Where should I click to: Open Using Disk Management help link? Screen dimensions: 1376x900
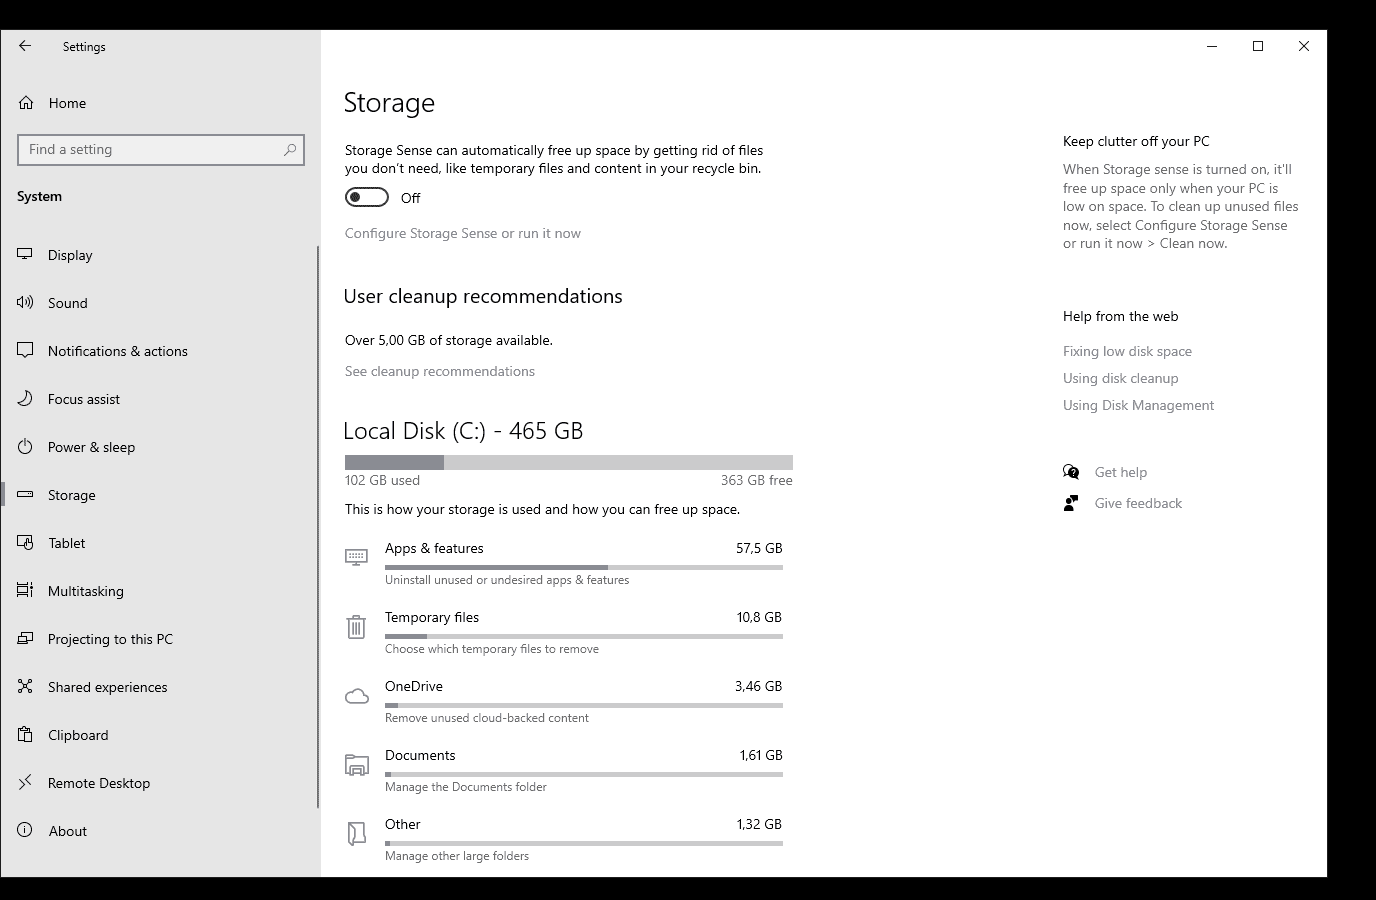click(x=1138, y=405)
